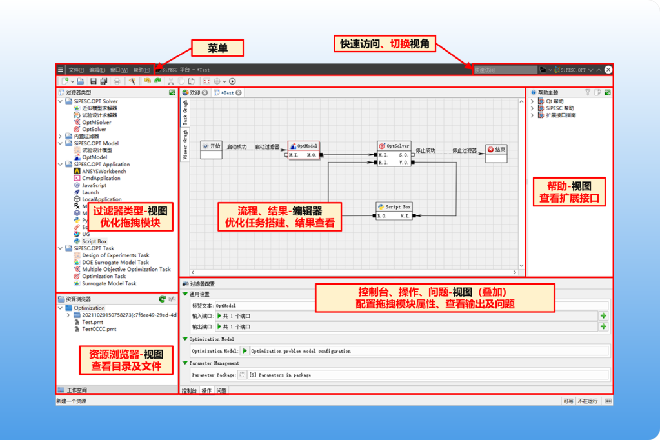Switch to the welcome editor tab
The image size is (660, 440).
click(x=195, y=93)
